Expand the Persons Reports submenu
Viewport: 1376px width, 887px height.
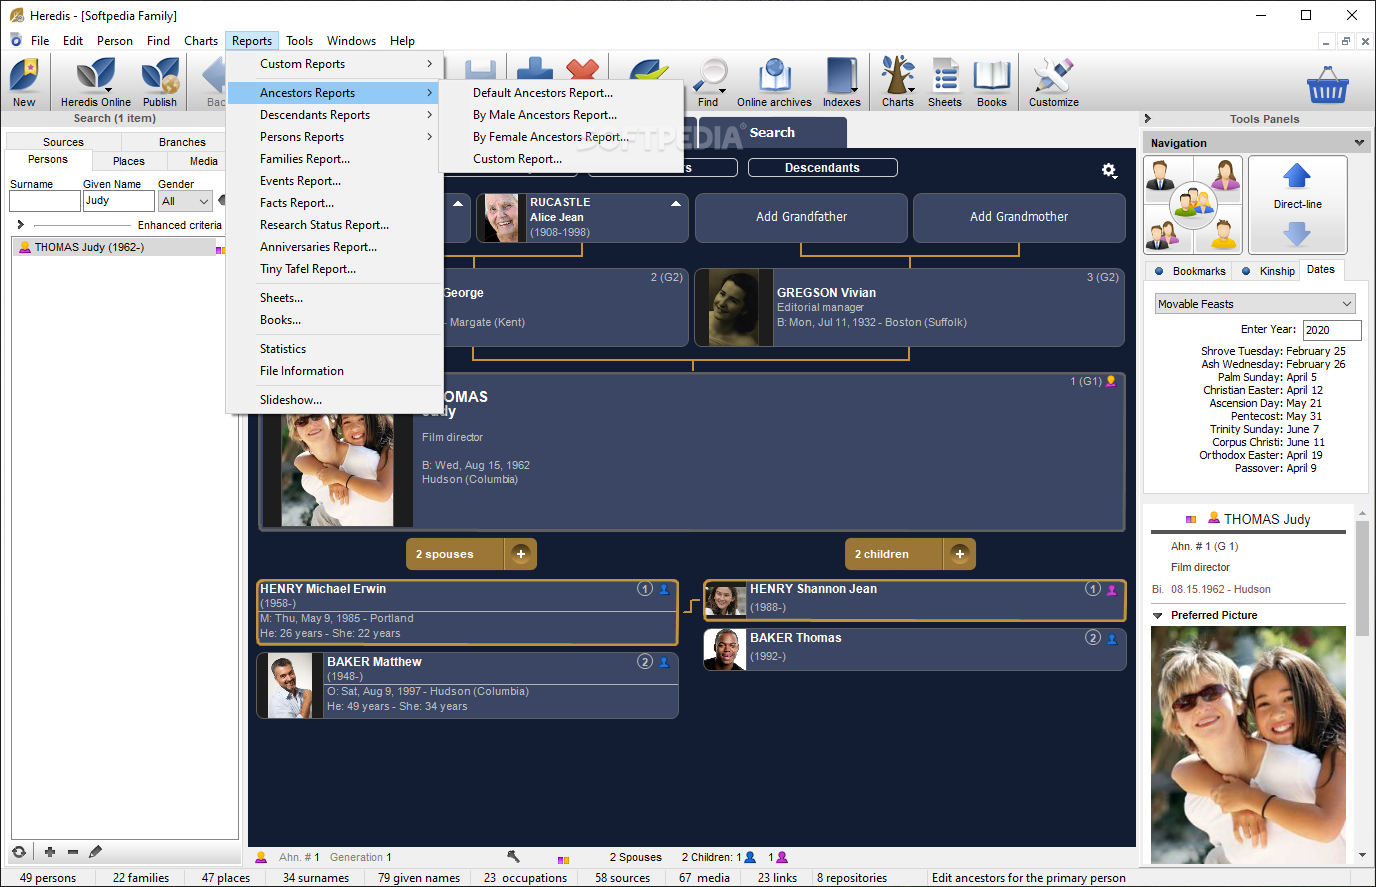point(336,137)
